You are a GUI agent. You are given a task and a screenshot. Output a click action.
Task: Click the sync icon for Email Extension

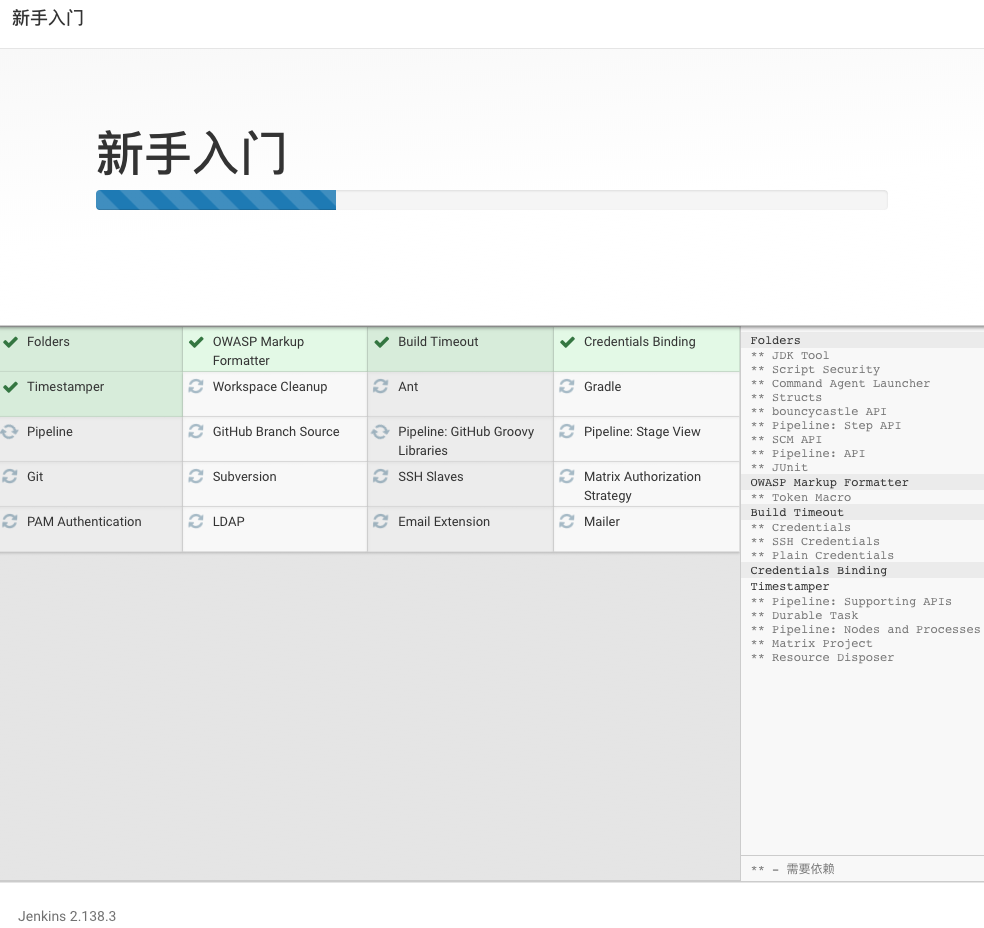click(380, 521)
